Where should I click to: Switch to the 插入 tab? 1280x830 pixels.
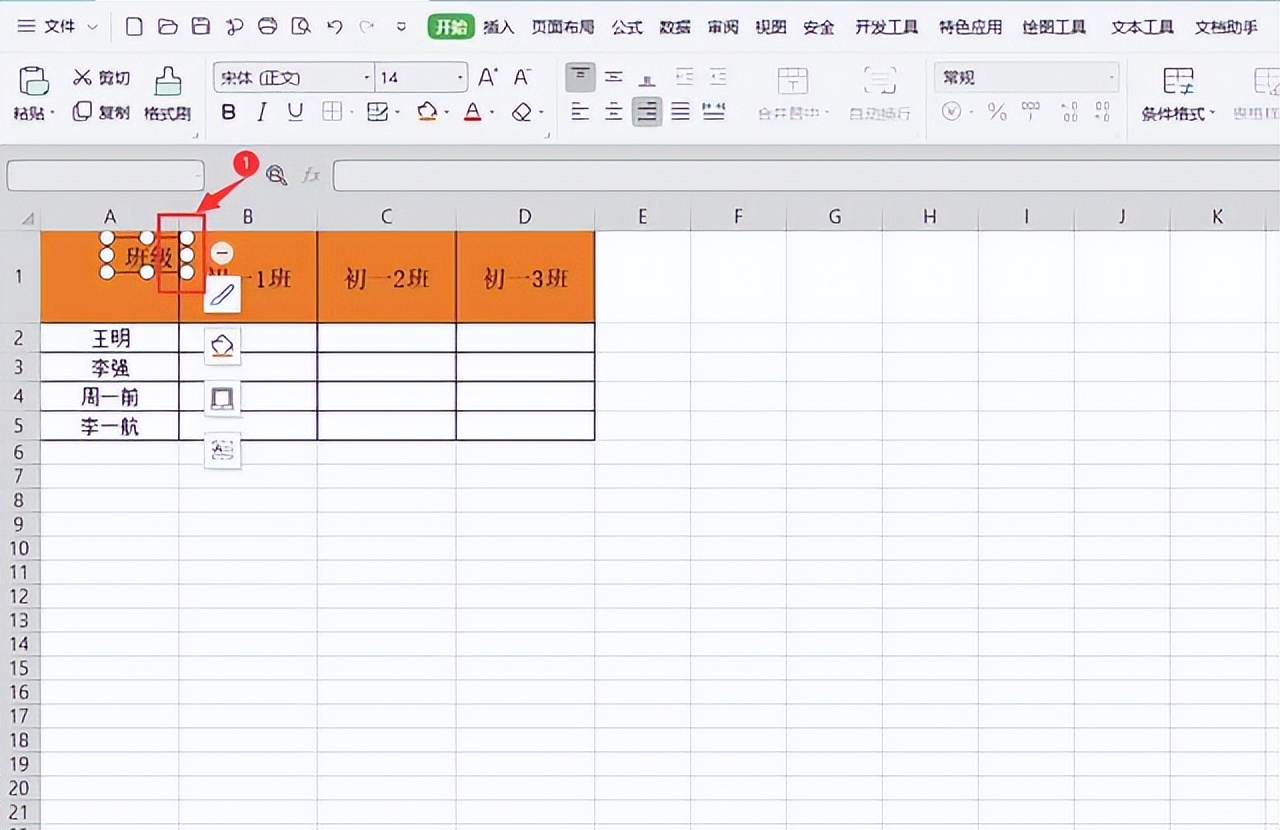point(498,27)
